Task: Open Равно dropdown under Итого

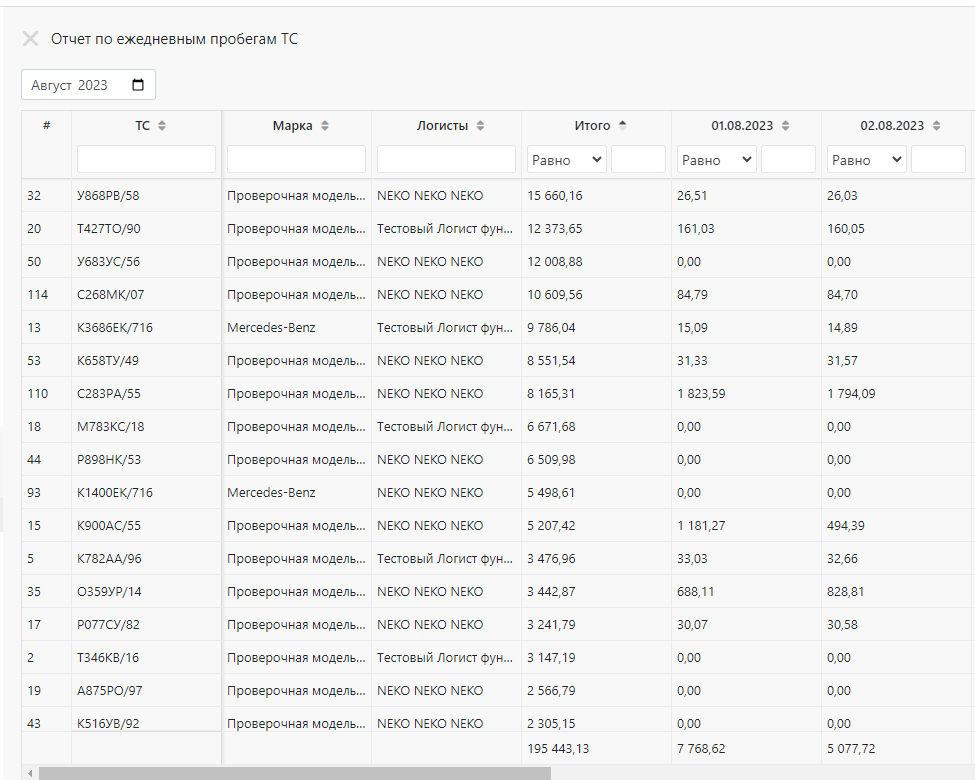Action: [566, 159]
